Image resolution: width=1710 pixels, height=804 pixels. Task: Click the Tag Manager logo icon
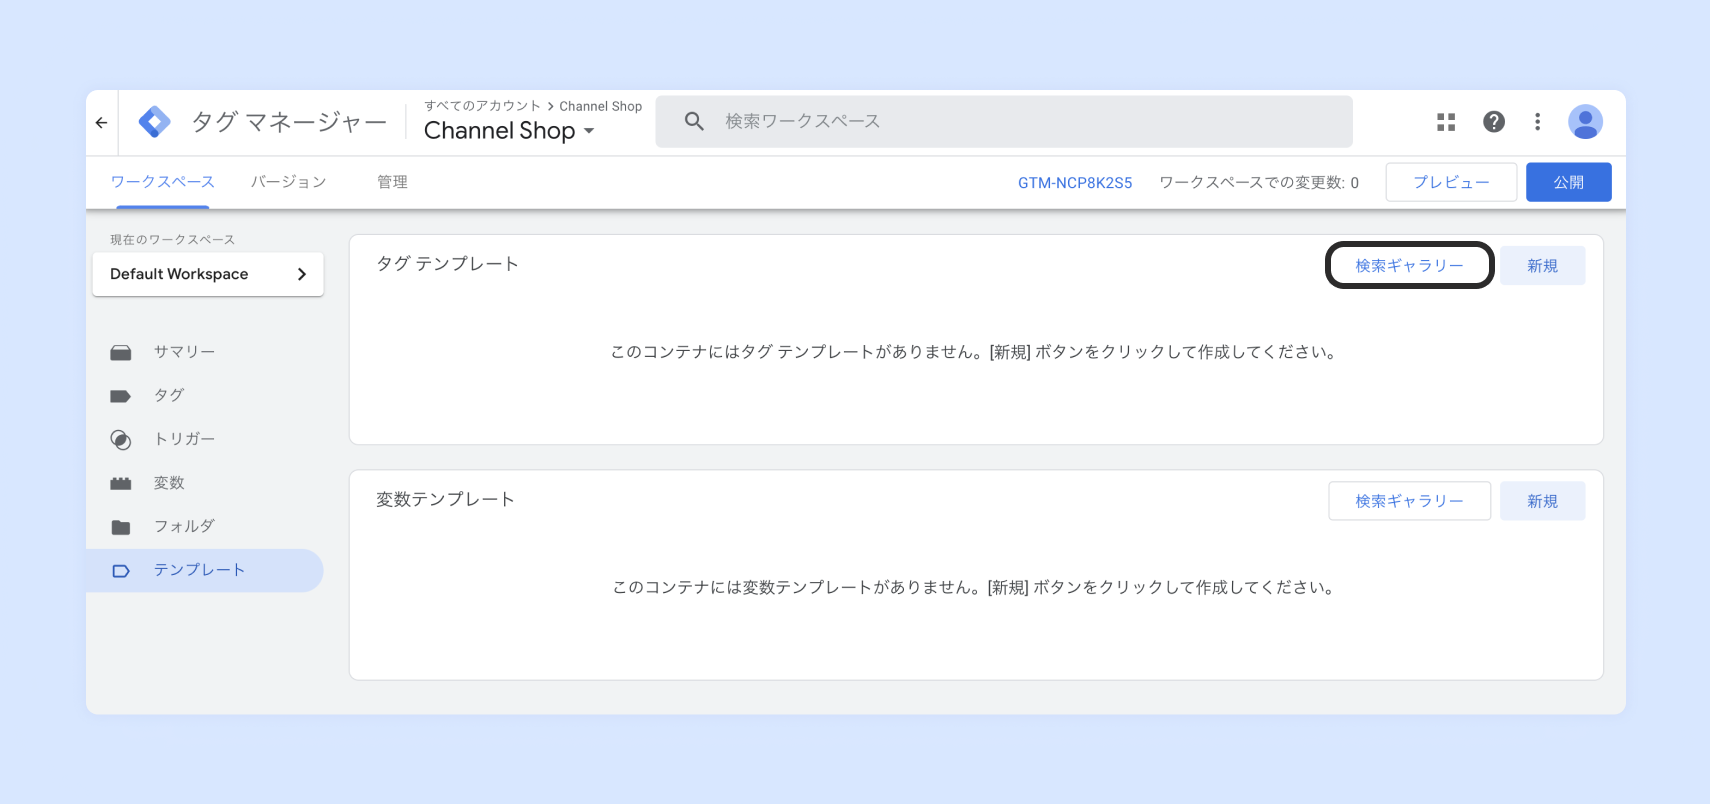(154, 122)
